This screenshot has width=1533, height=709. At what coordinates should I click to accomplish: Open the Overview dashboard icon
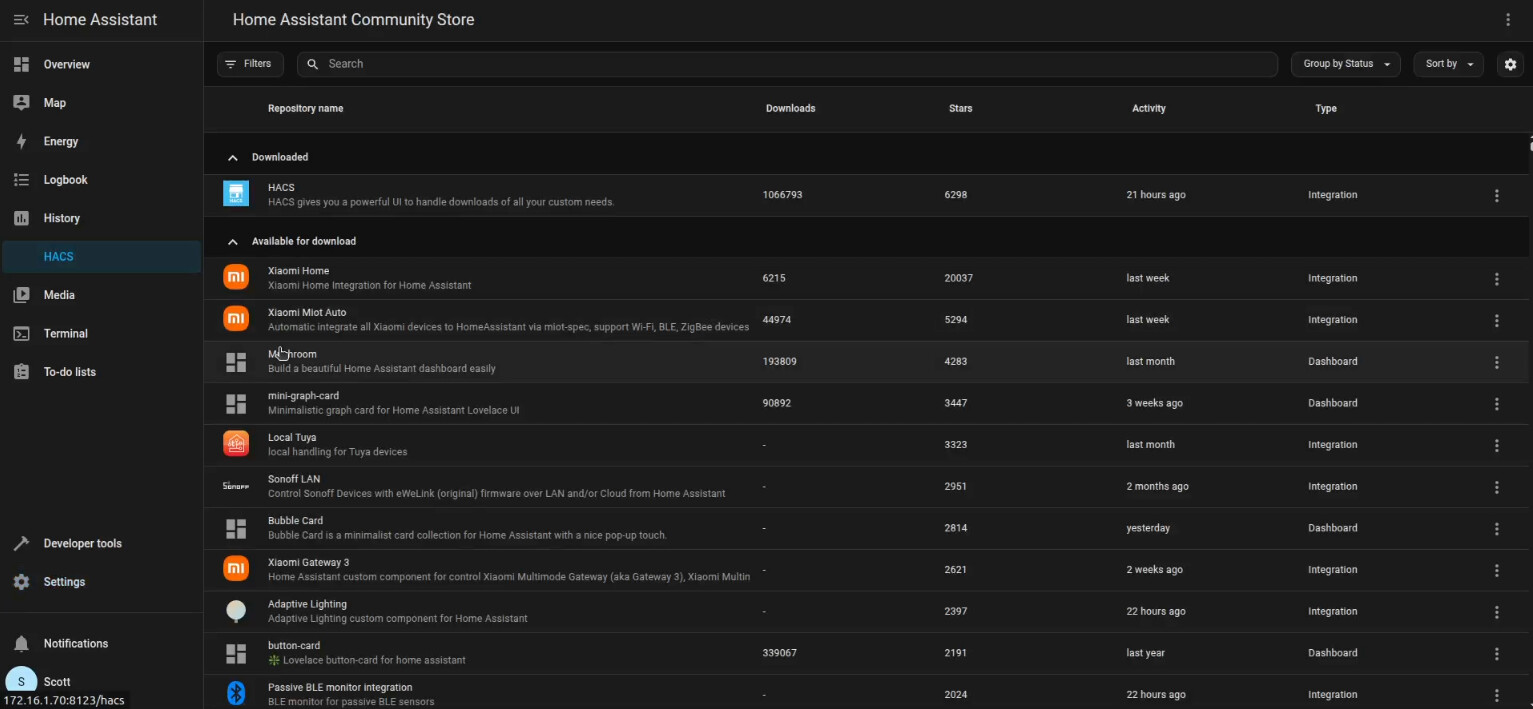(x=21, y=65)
